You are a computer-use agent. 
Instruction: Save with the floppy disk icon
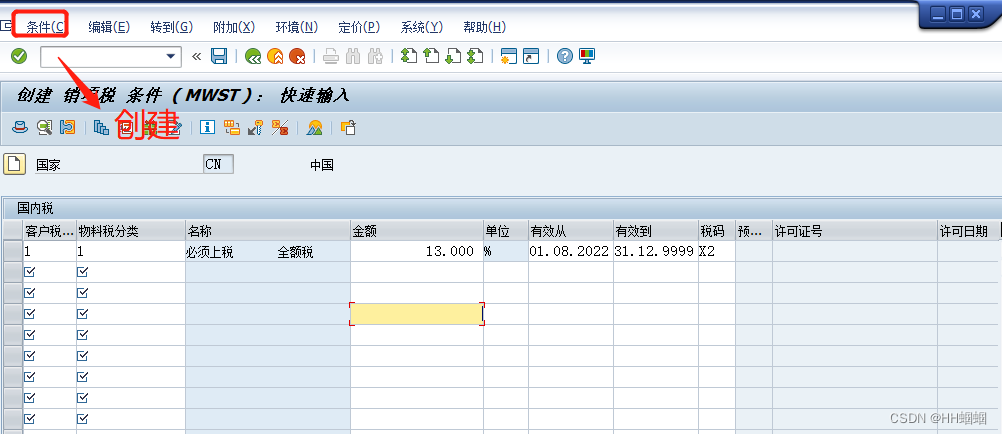pos(219,57)
